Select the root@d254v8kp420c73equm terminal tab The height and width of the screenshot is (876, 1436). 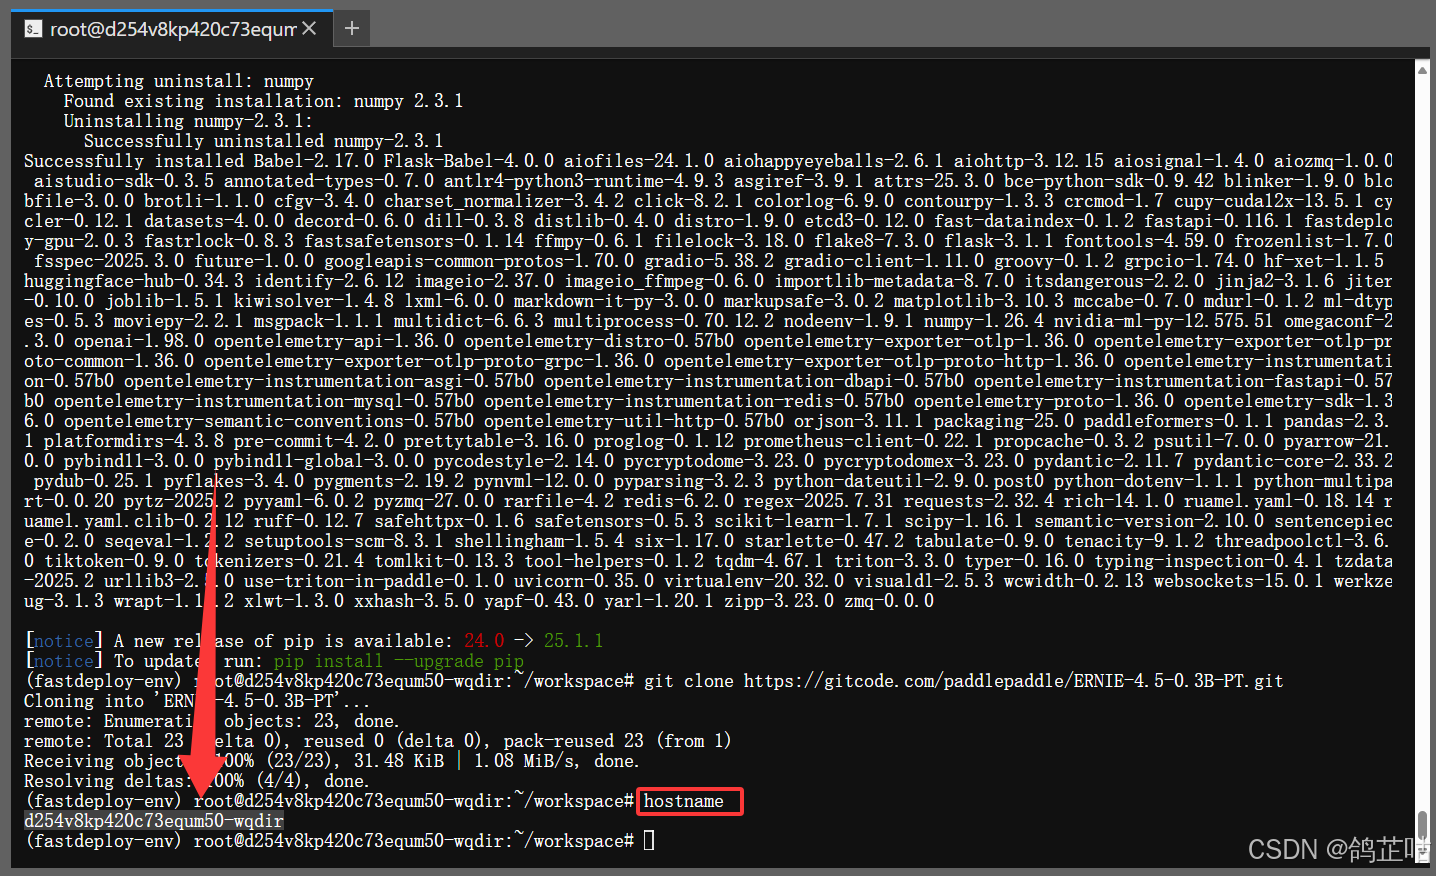[172, 29]
